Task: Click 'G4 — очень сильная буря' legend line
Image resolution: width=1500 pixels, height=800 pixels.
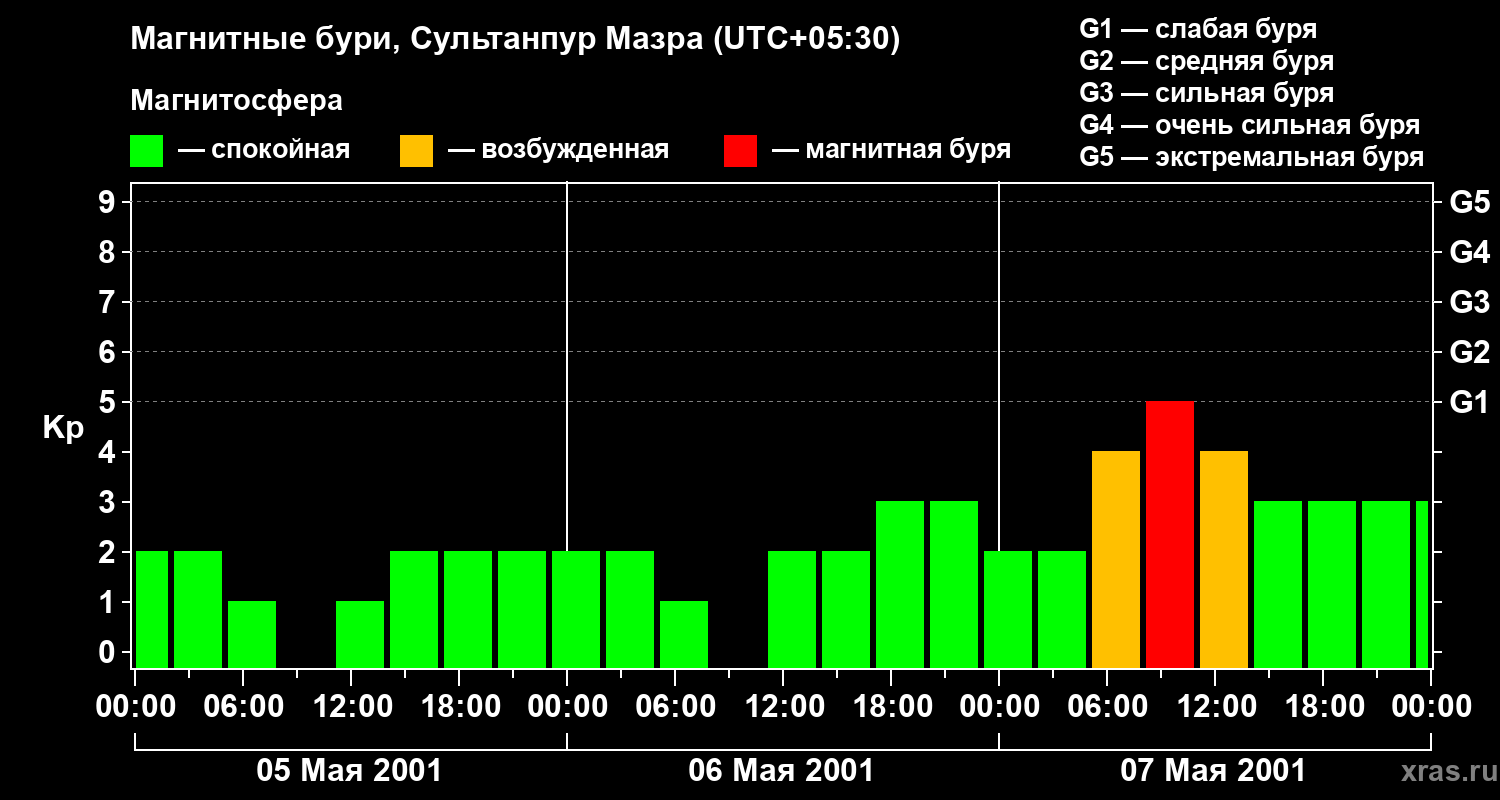Action: [1249, 125]
